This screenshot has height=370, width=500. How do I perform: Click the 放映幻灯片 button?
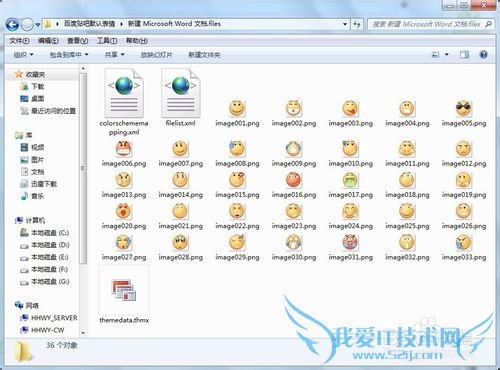pyautogui.click(x=156, y=55)
